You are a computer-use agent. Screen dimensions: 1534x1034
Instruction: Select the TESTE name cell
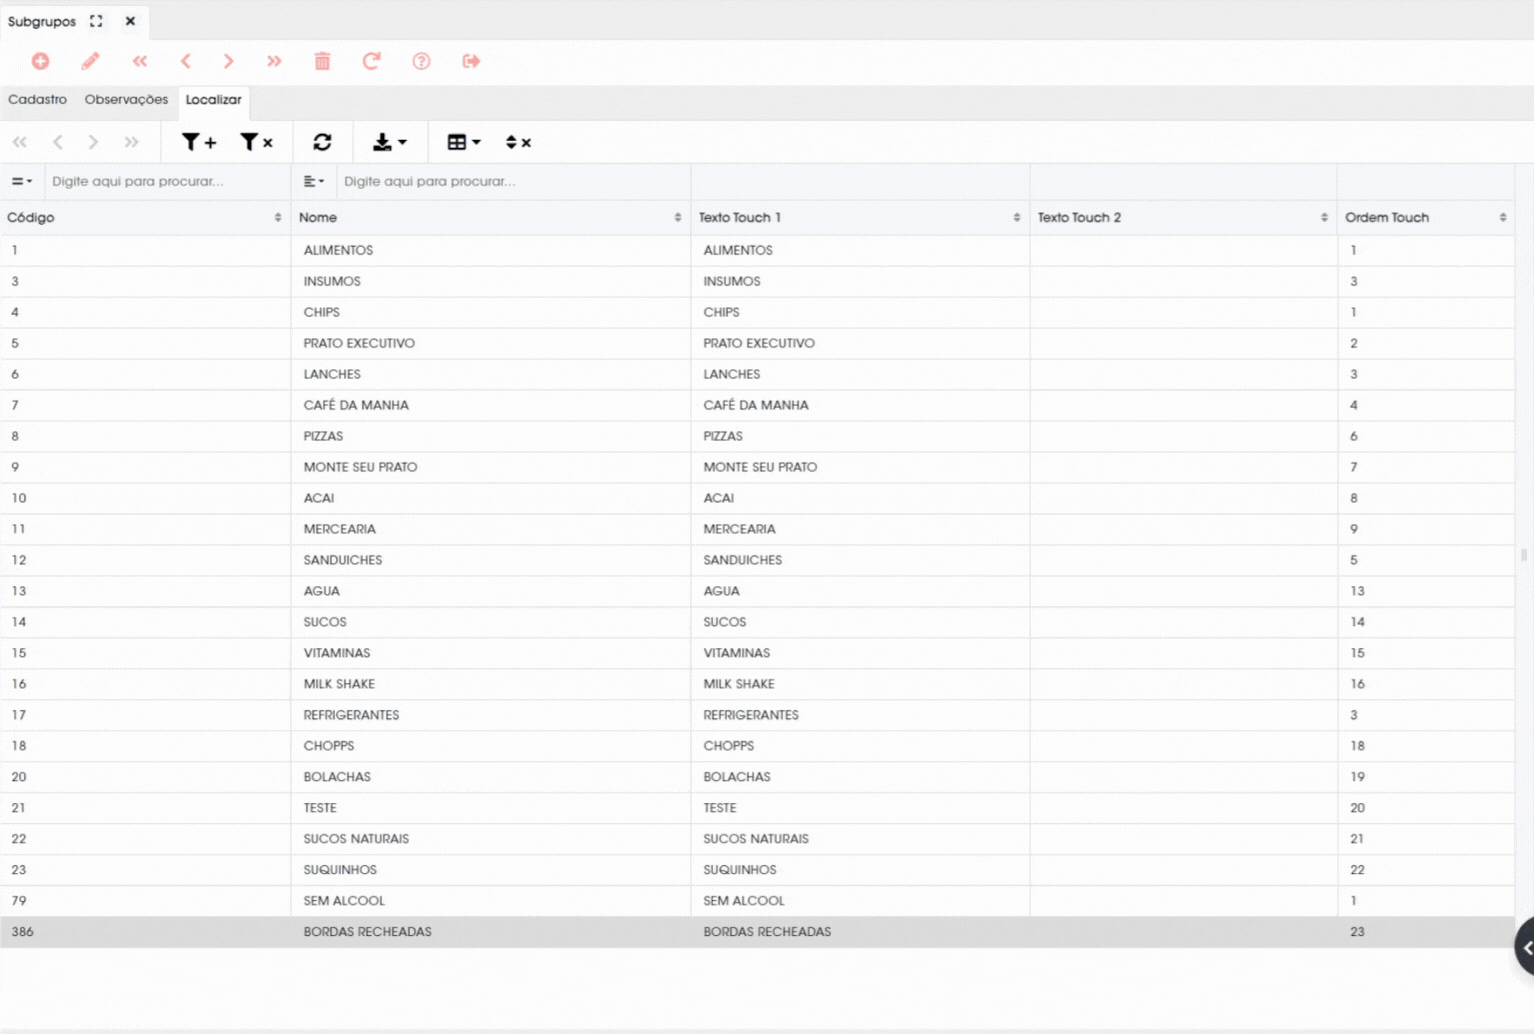(490, 808)
